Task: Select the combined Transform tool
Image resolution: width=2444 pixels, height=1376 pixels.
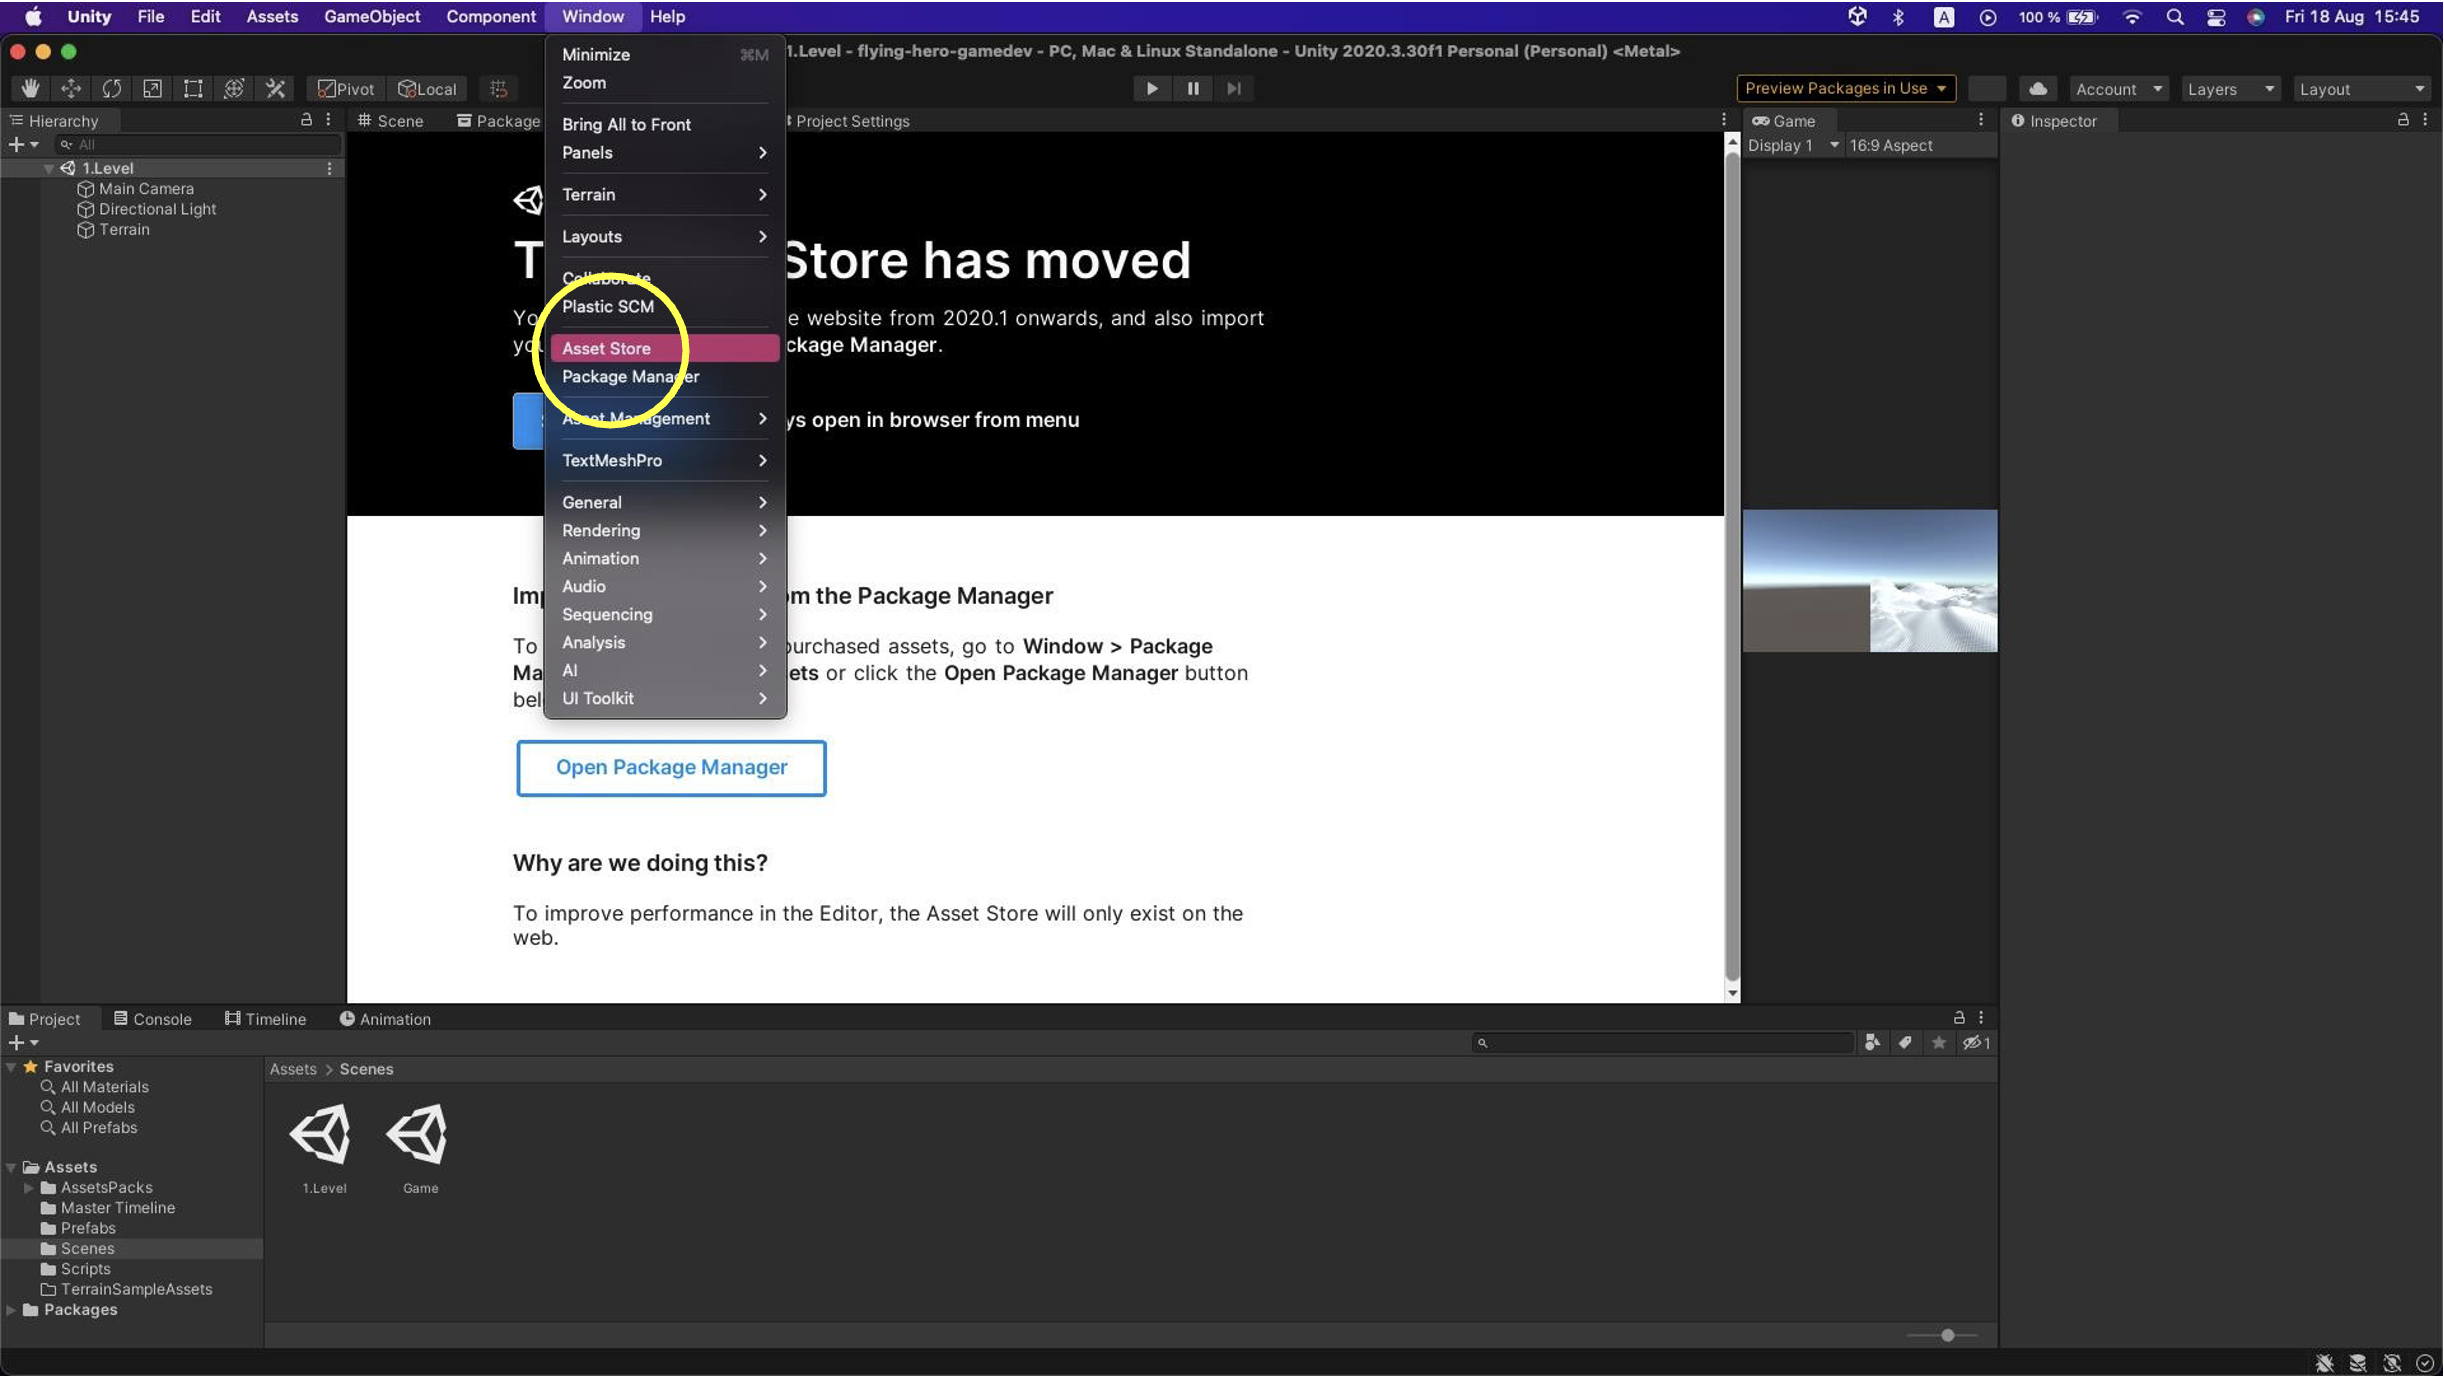Action: [x=234, y=89]
